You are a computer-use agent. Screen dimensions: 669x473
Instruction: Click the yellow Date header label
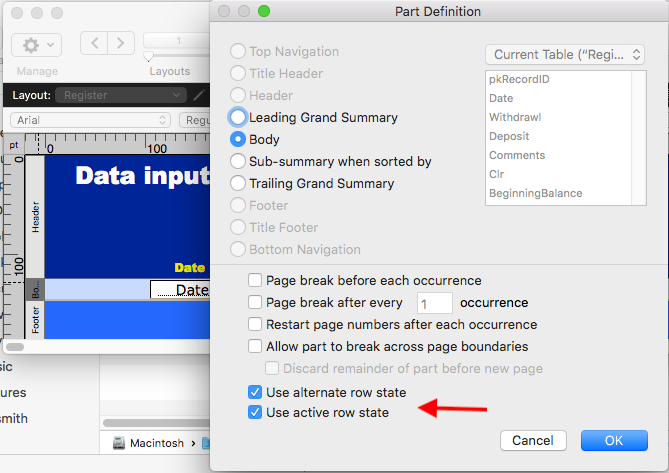pyautogui.click(x=189, y=267)
